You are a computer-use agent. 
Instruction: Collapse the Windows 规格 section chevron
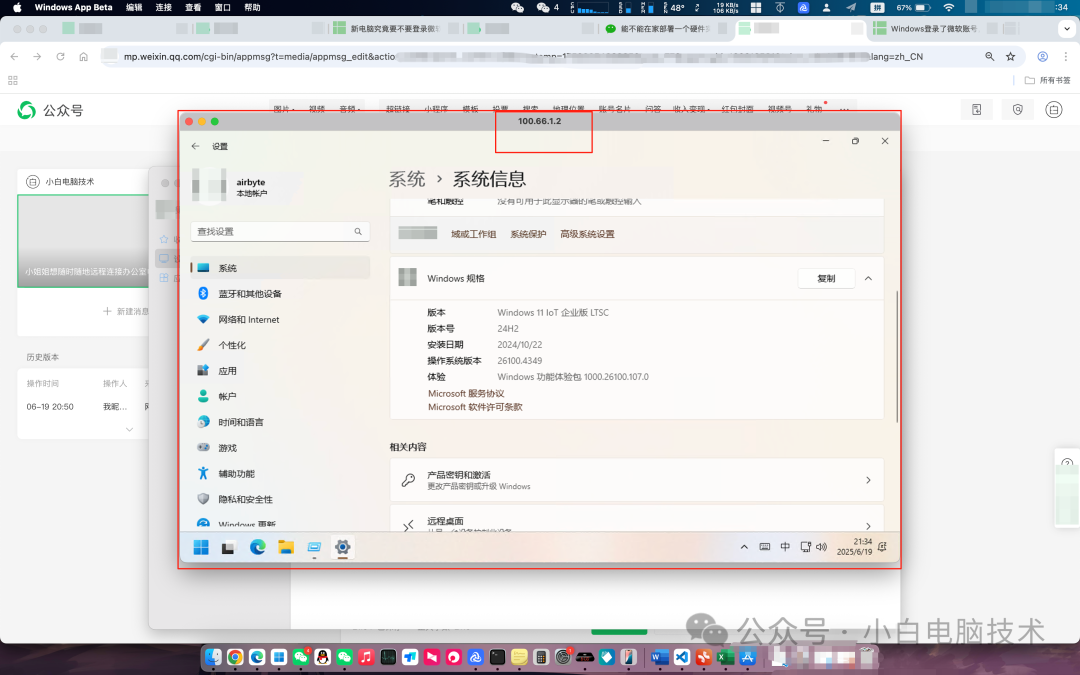click(x=868, y=278)
